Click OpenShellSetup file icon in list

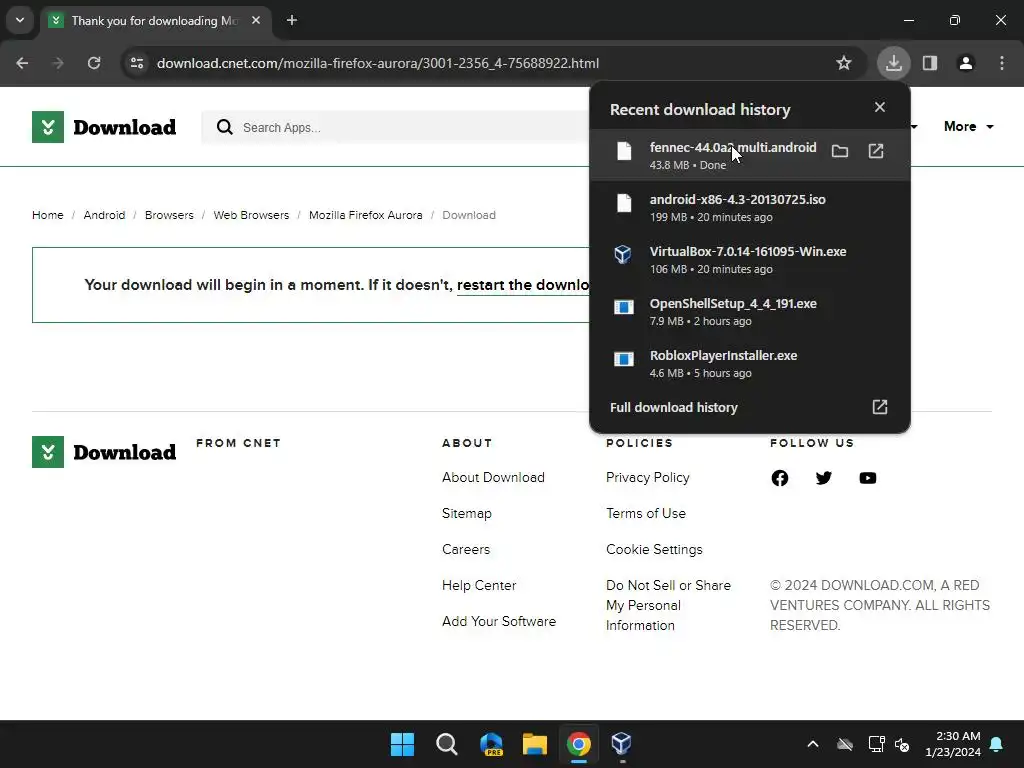click(624, 307)
